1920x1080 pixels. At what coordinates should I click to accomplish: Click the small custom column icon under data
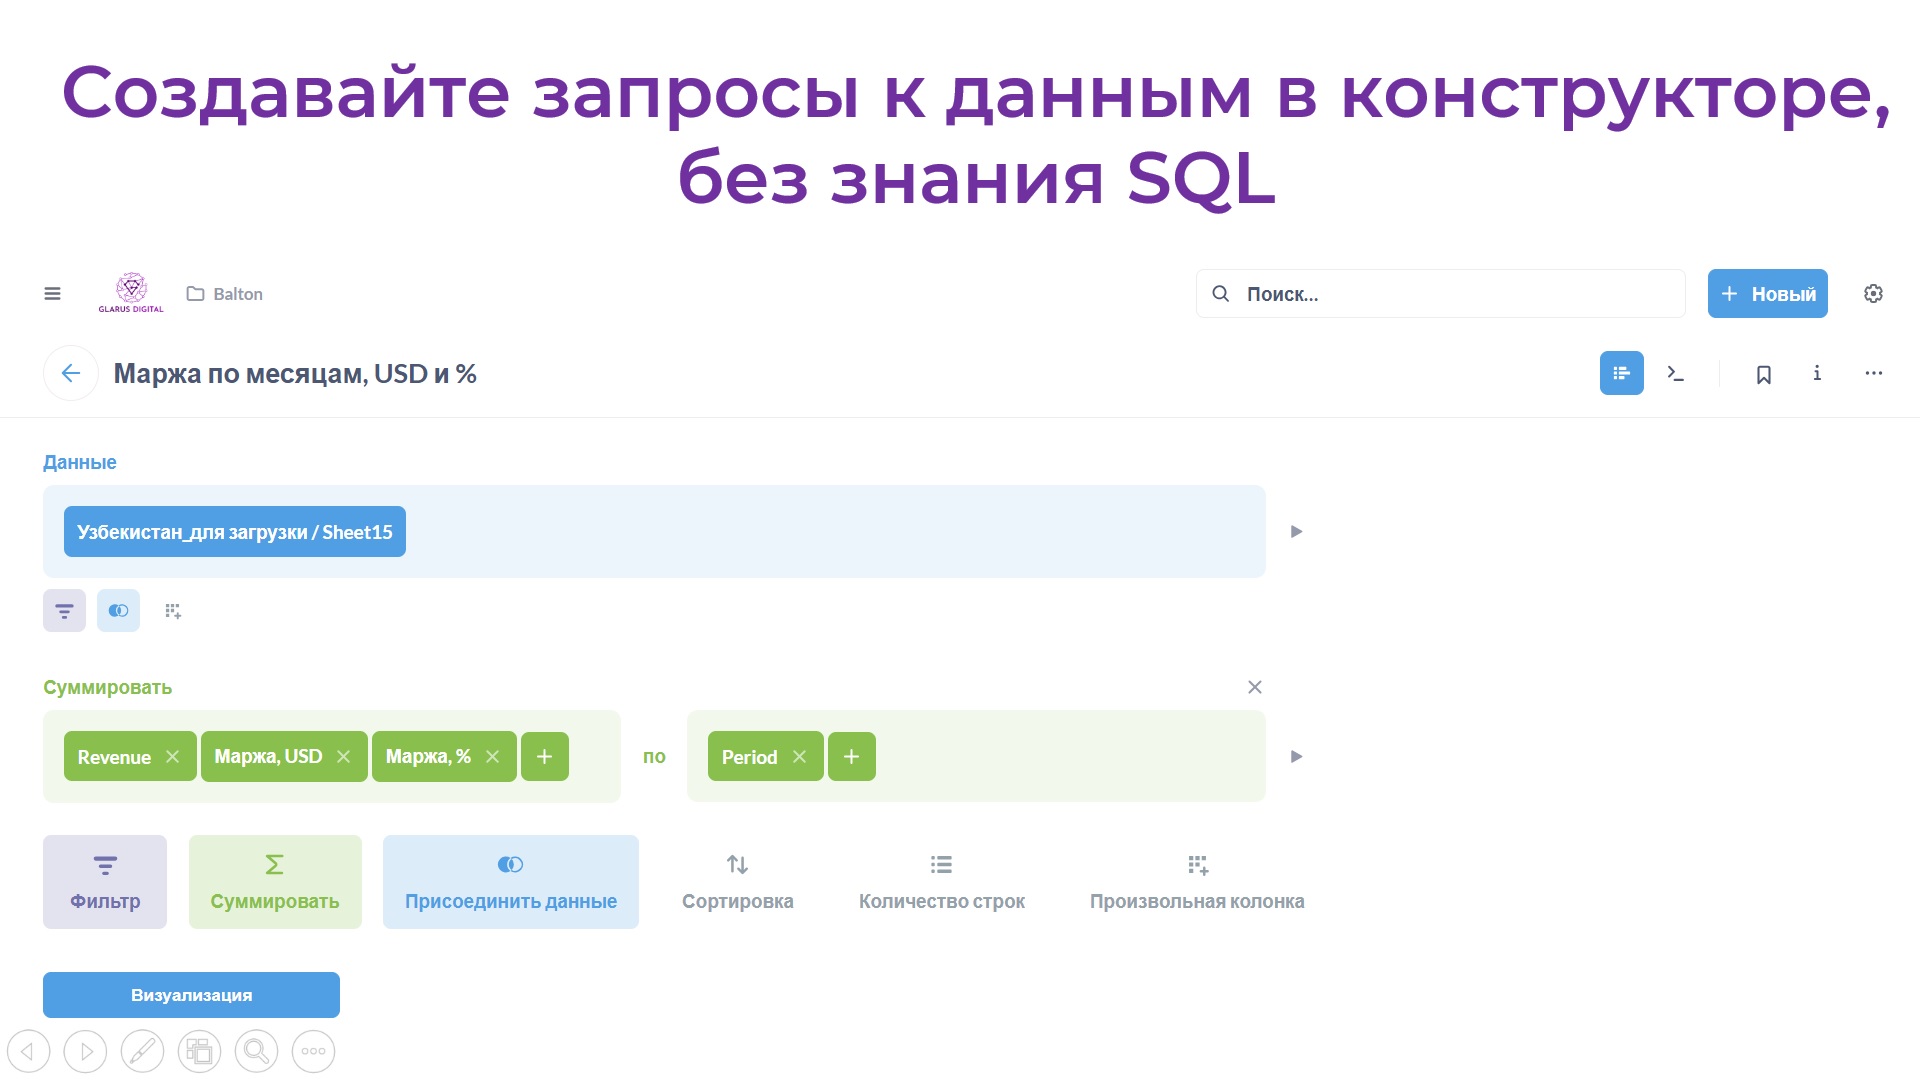[173, 611]
